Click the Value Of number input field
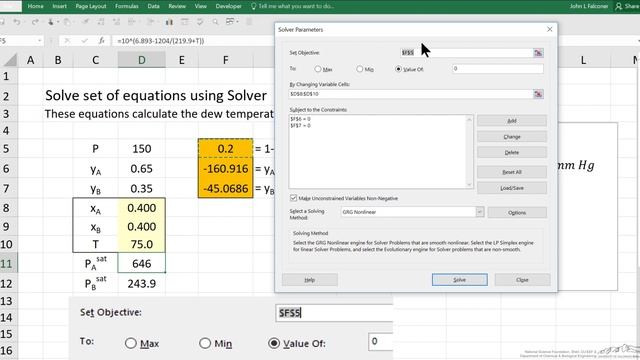640x360 pixels. tap(498, 69)
